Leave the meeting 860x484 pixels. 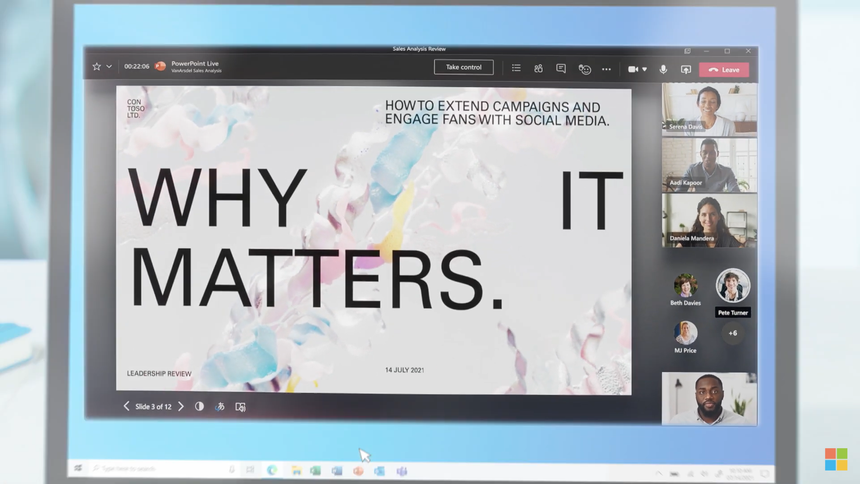coord(724,70)
